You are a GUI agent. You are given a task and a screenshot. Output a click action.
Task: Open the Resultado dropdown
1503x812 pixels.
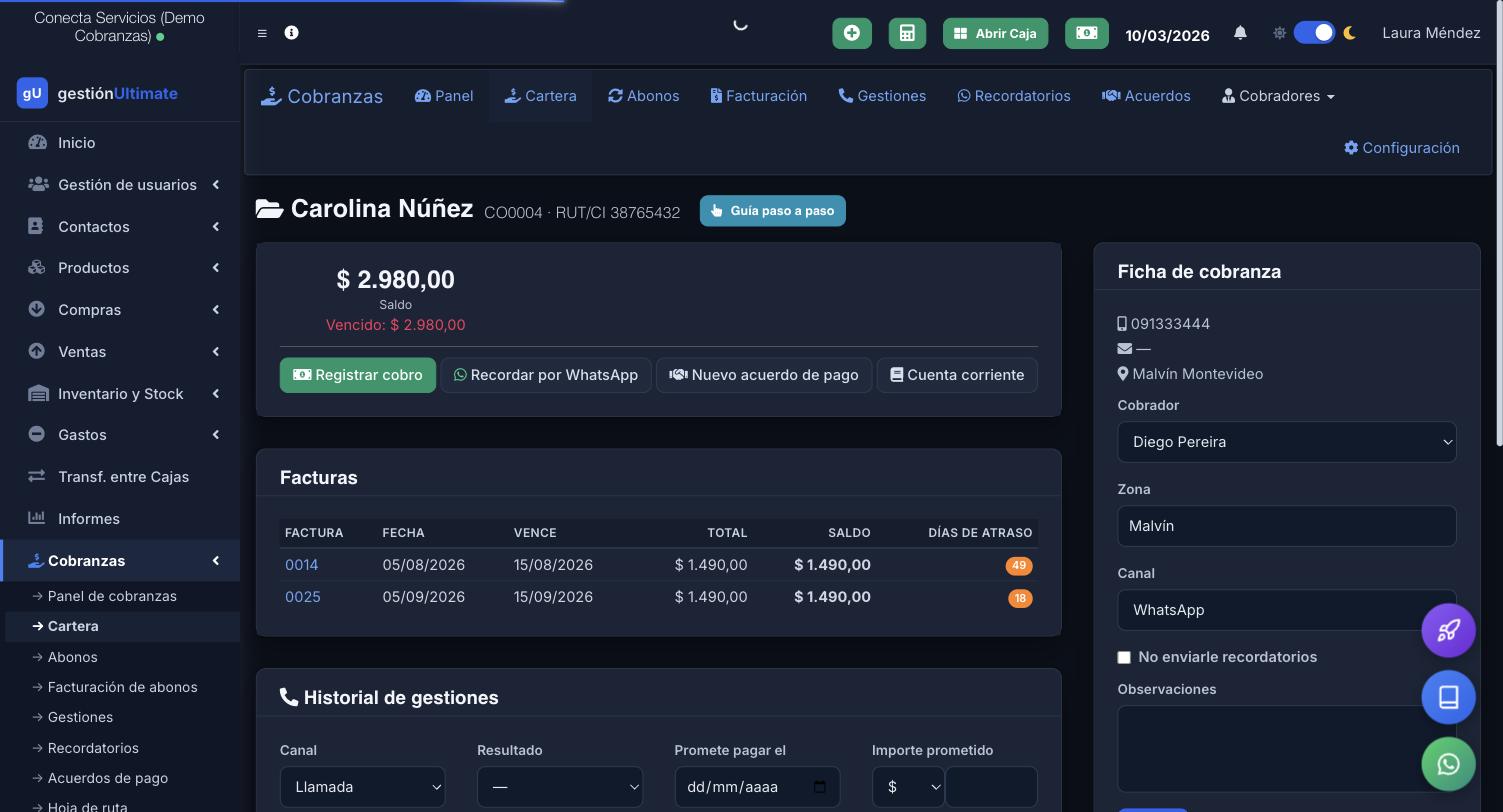point(559,787)
